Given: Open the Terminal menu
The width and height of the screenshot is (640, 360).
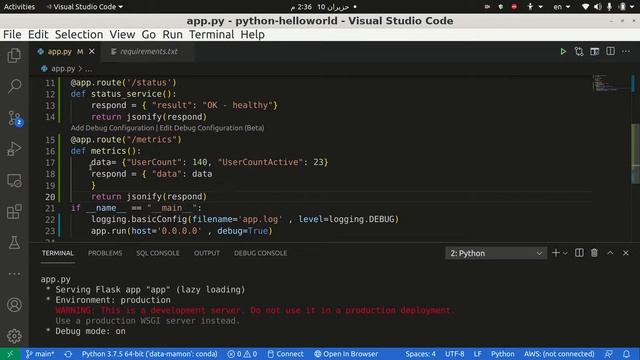Looking at the screenshot, I should [x=211, y=35].
